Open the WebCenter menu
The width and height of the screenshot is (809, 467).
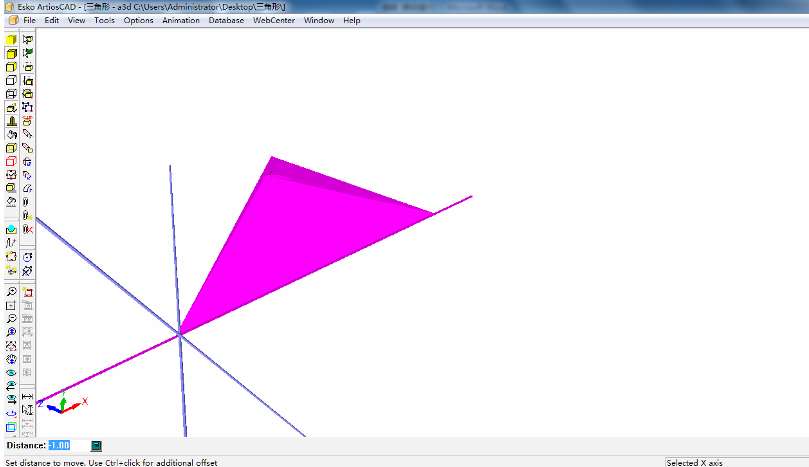[x=273, y=20]
